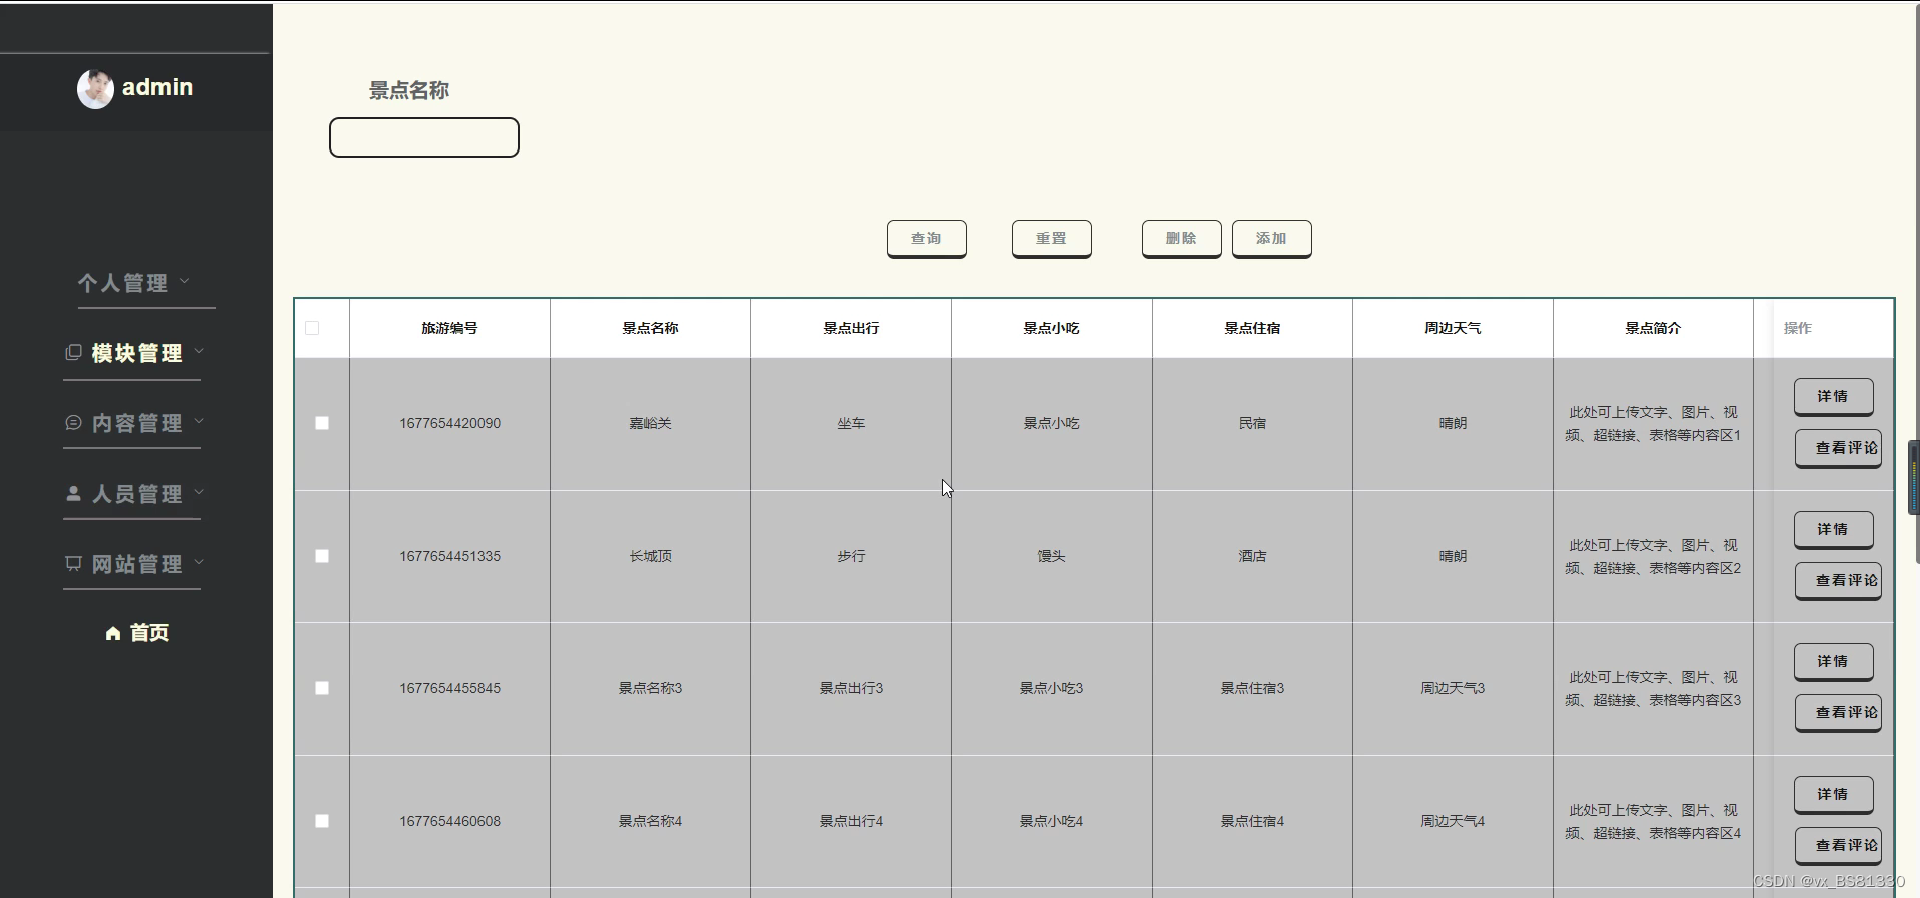The image size is (1920, 898).
Task: Click cell 周边天气3
Action: (x=1453, y=688)
